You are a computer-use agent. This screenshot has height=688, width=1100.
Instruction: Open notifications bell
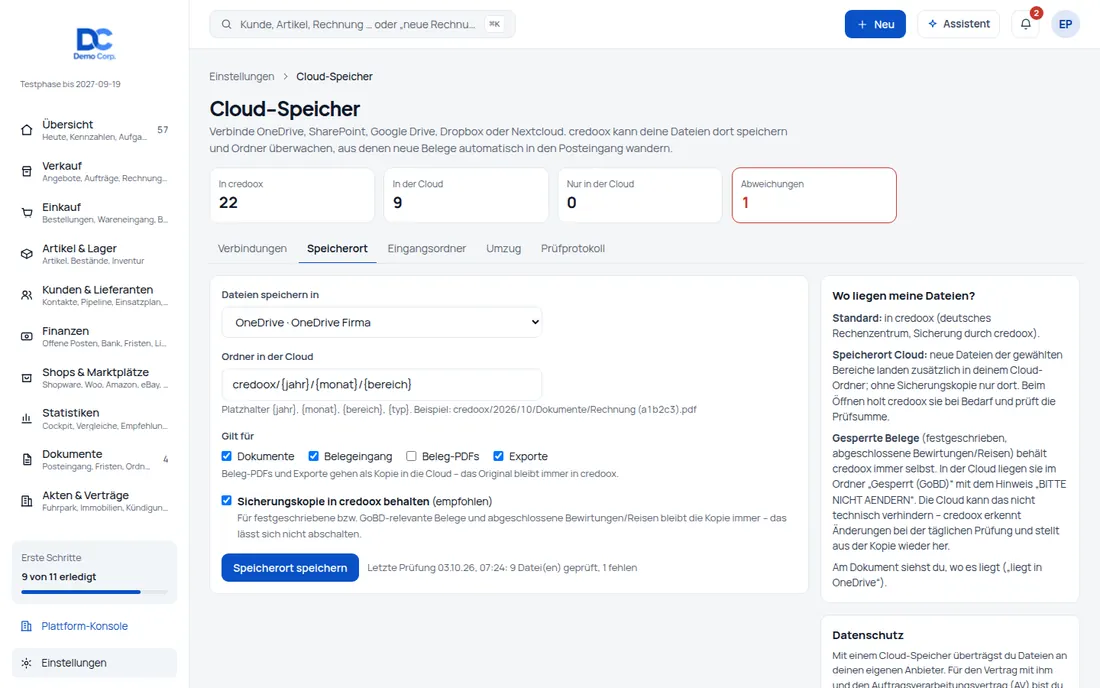1026,24
